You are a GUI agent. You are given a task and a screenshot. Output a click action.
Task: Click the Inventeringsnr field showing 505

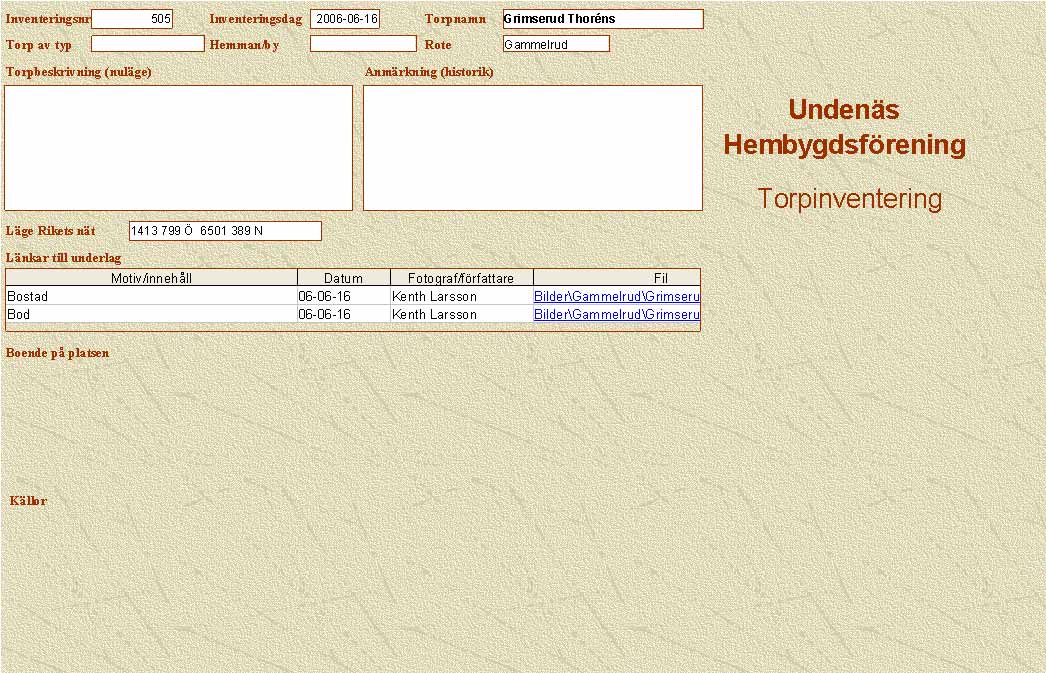click(x=132, y=19)
